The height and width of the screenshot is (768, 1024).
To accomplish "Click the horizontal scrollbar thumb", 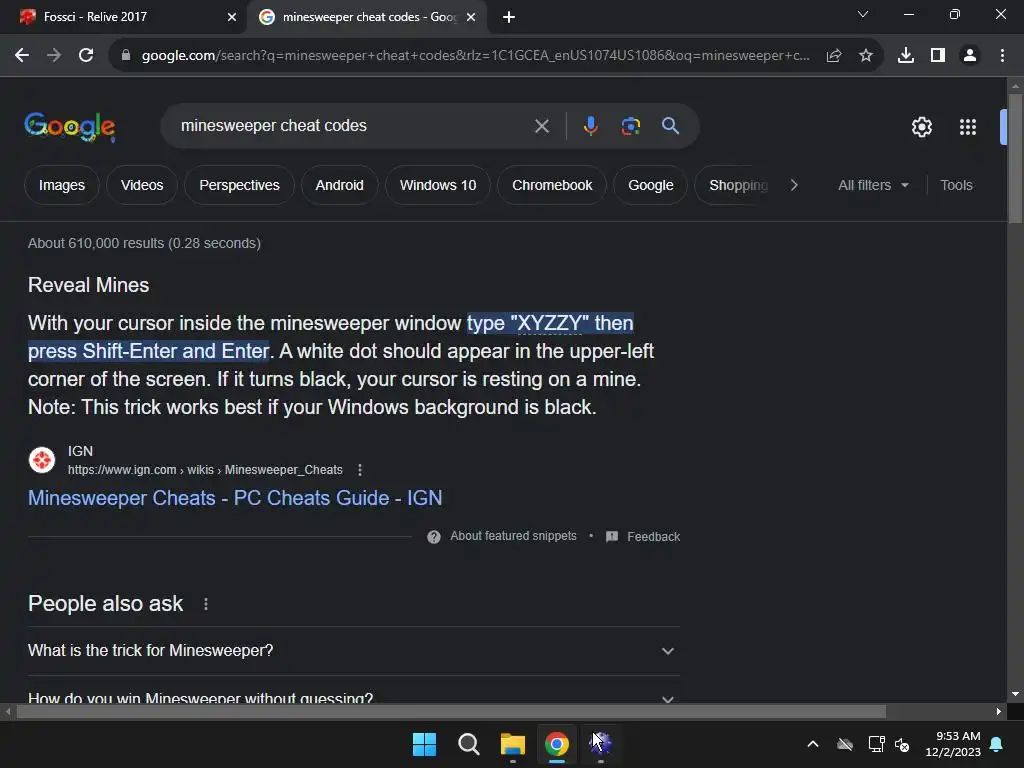I will pos(451,711).
